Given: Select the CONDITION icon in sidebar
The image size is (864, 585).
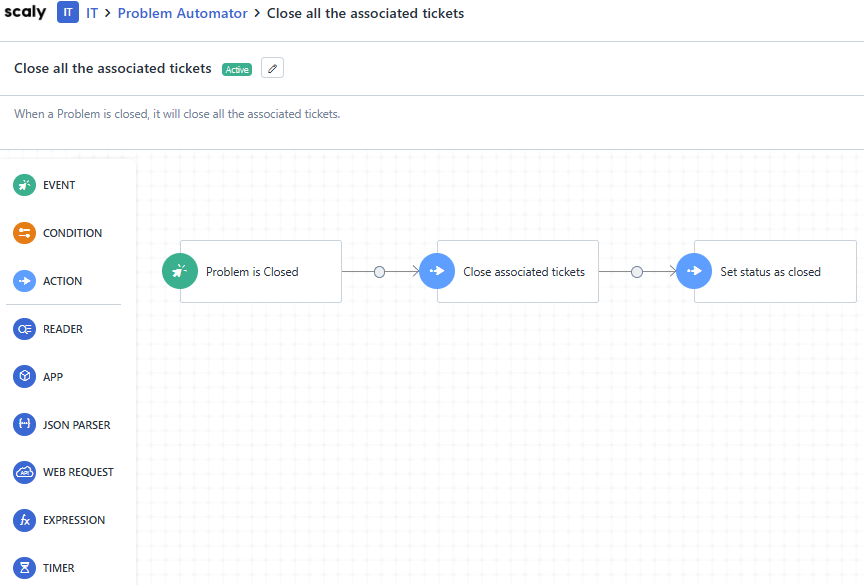Looking at the screenshot, I should point(24,233).
